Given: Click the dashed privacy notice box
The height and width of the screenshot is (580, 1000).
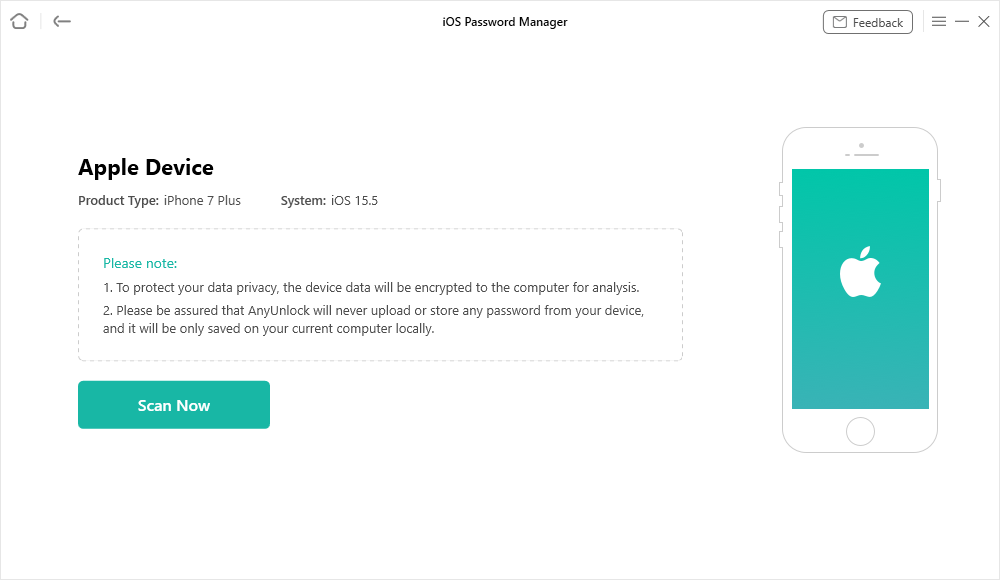Looking at the screenshot, I should point(380,293).
